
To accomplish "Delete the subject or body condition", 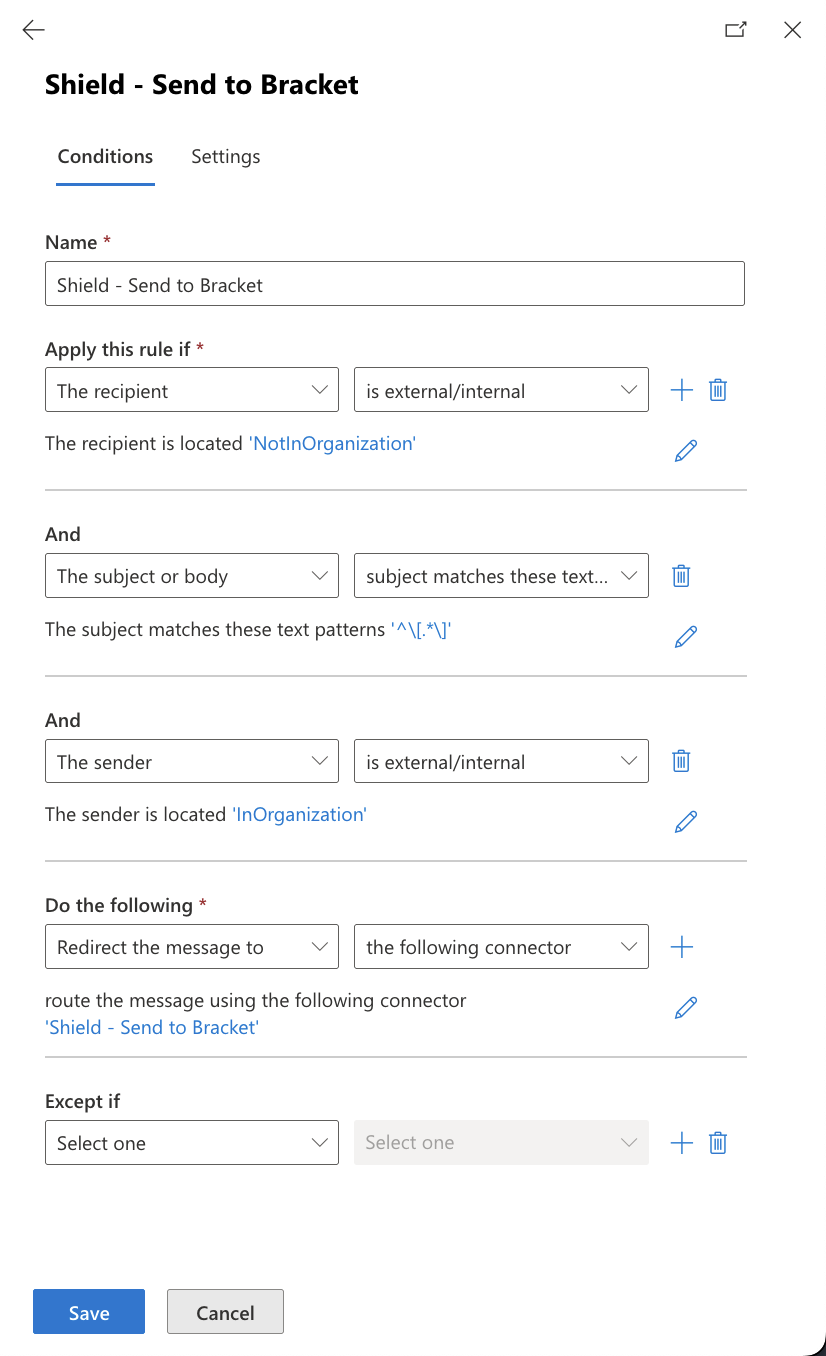I will 681,575.
